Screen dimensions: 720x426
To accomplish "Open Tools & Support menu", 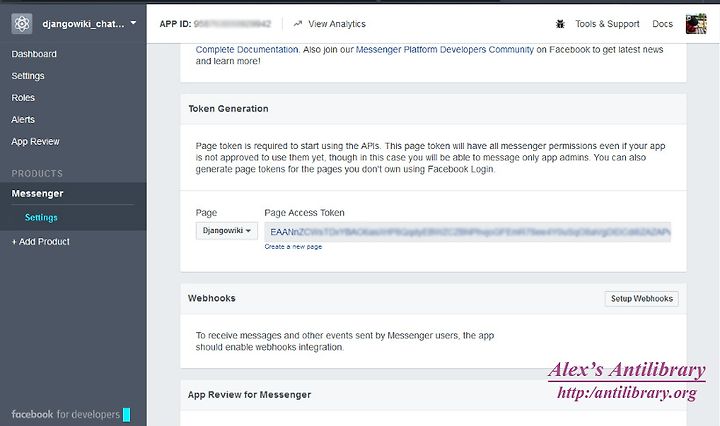I will pos(607,24).
